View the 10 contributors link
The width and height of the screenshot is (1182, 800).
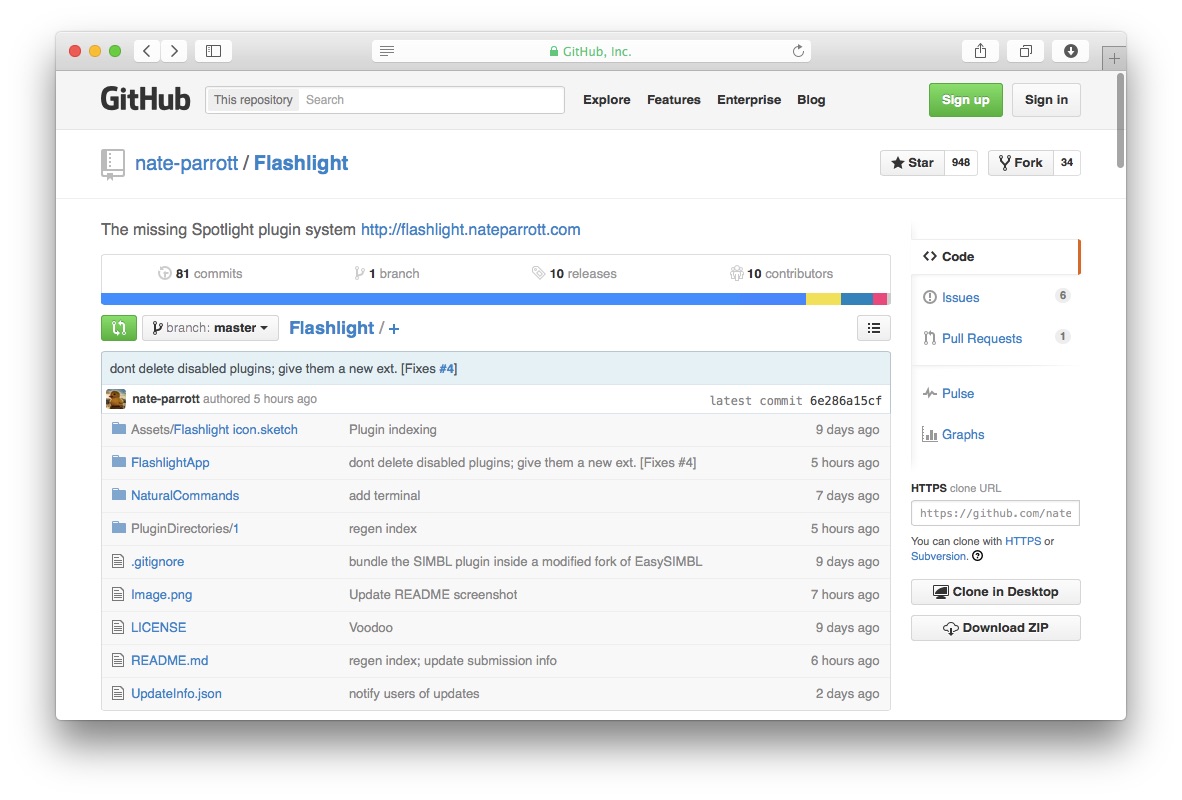[x=781, y=273]
